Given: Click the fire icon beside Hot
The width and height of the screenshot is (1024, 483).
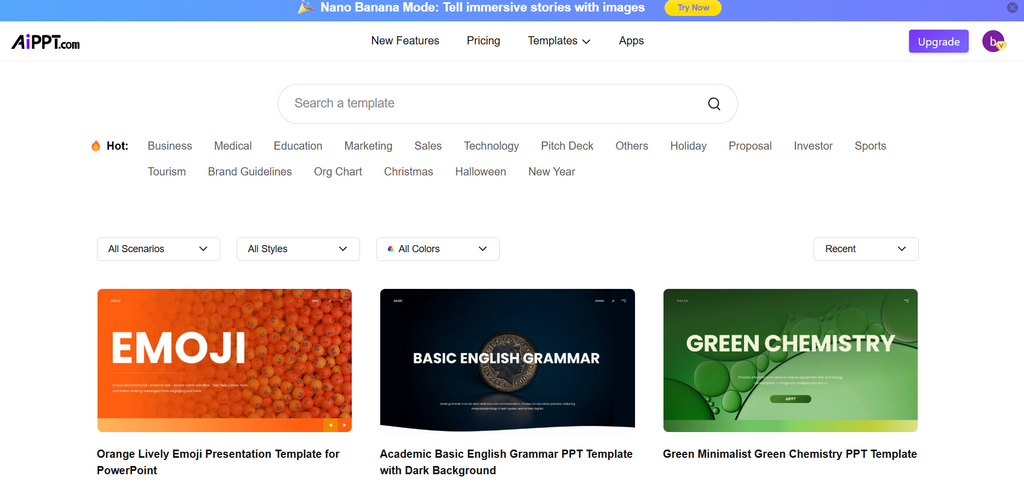Looking at the screenshot, I should [x=96, y=146].
